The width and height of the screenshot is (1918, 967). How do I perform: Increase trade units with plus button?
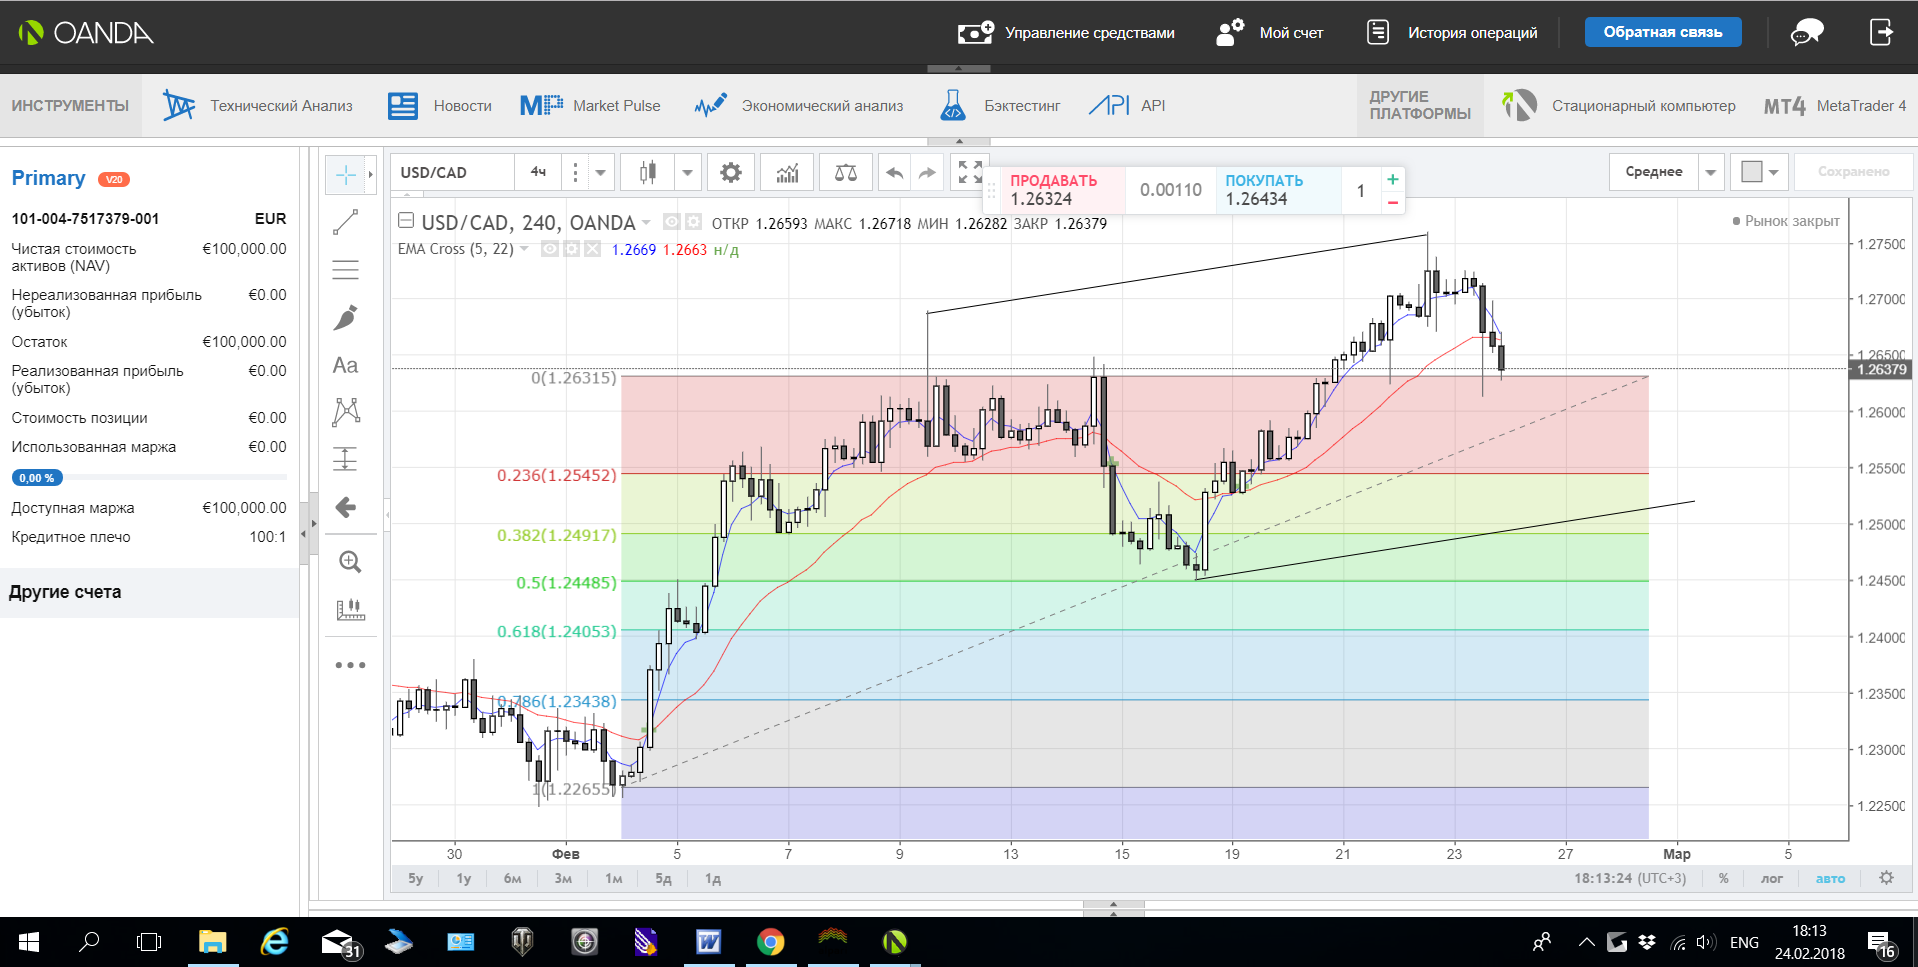point(1392,179)
